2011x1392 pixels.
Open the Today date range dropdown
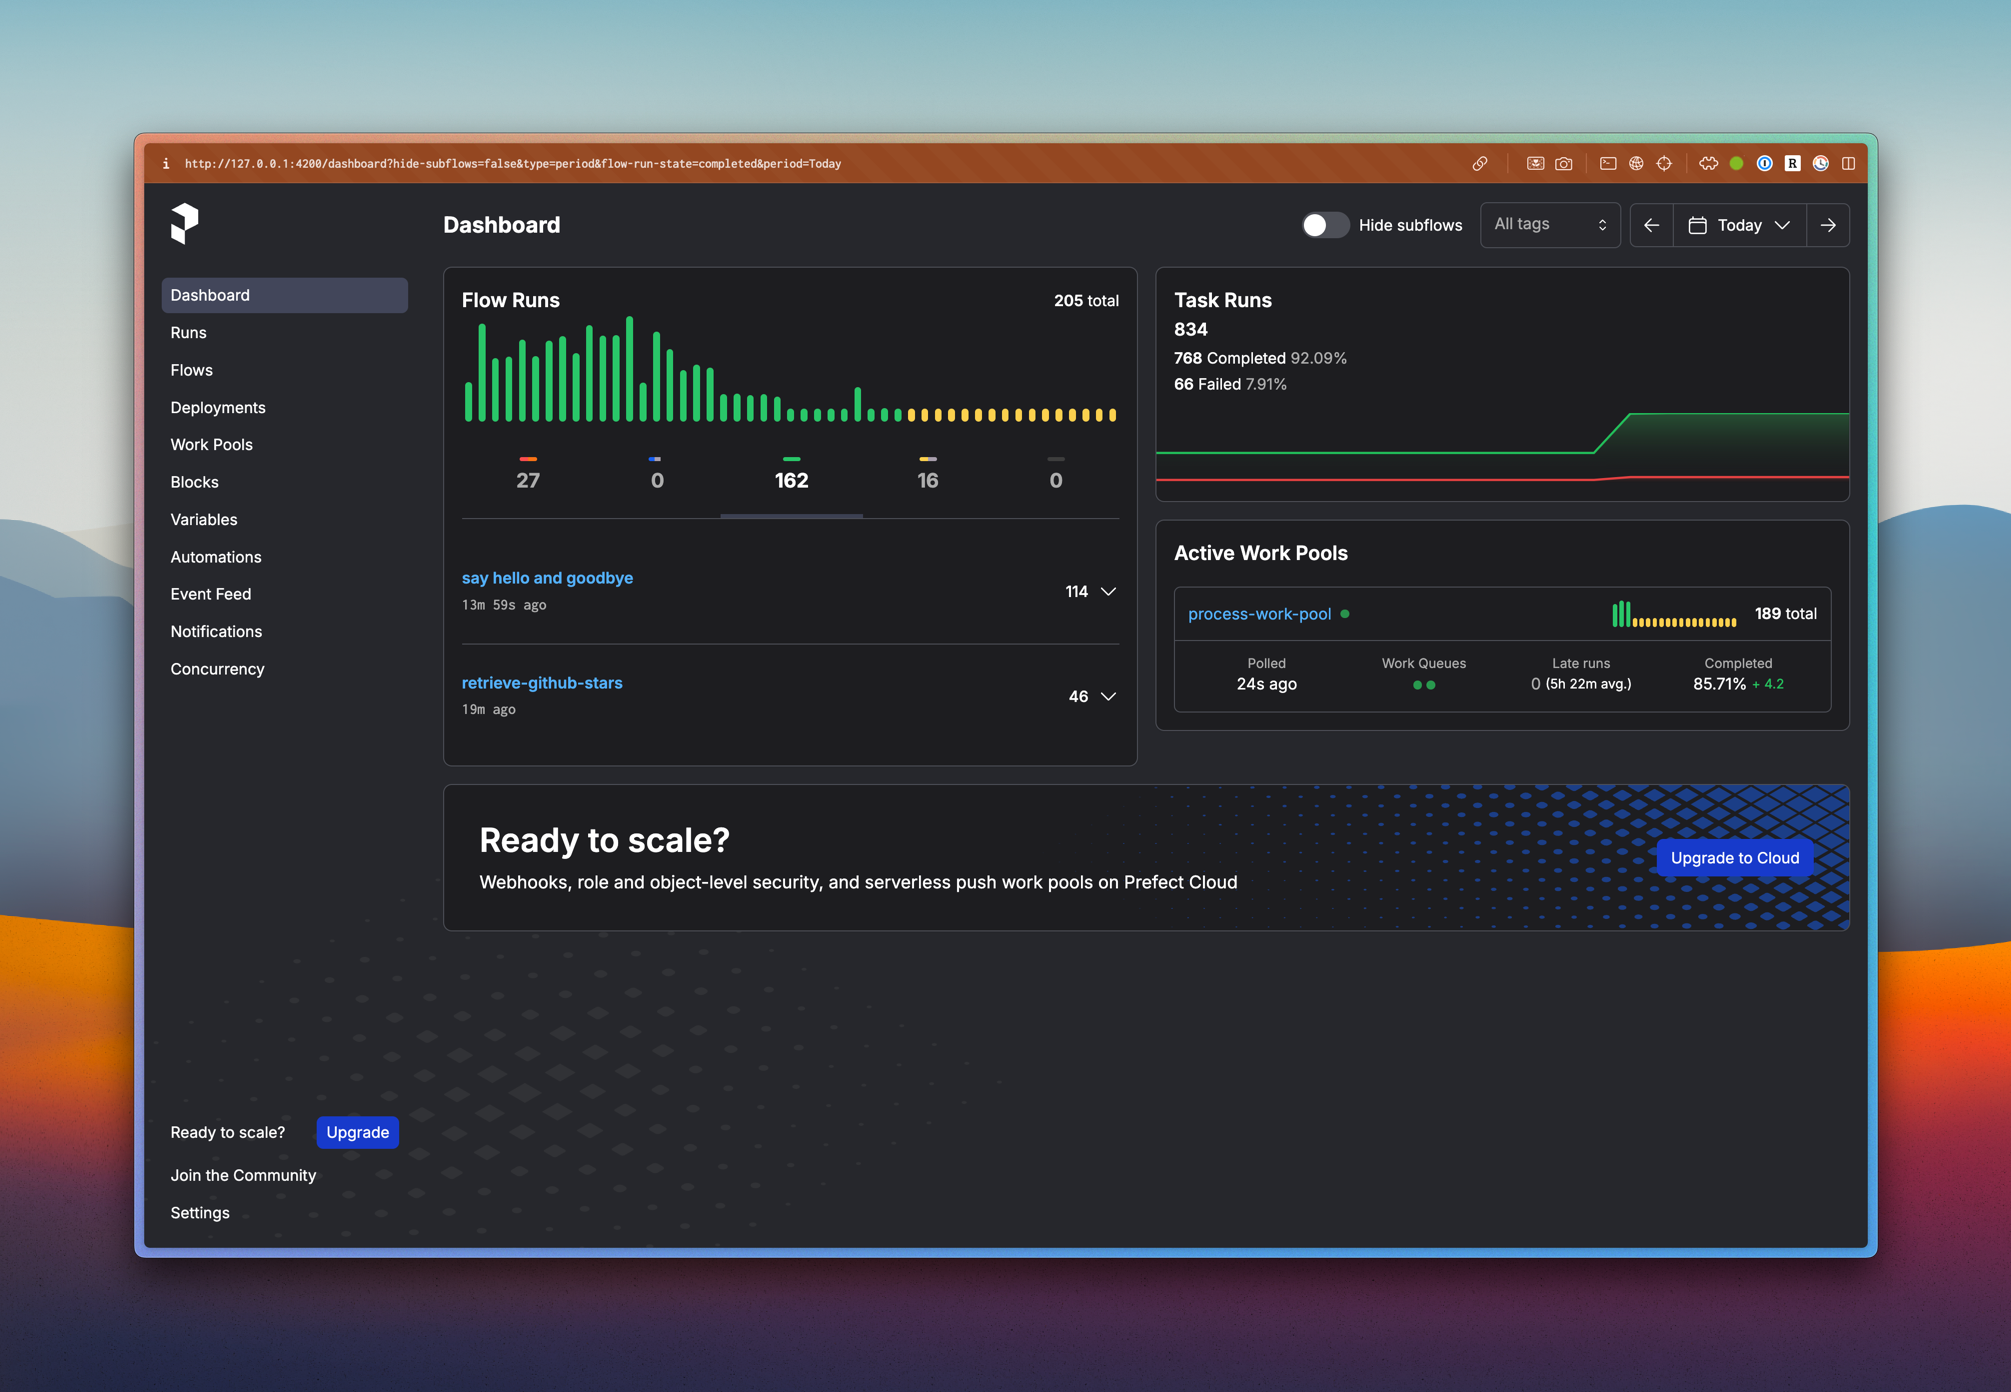[1739, 225]
